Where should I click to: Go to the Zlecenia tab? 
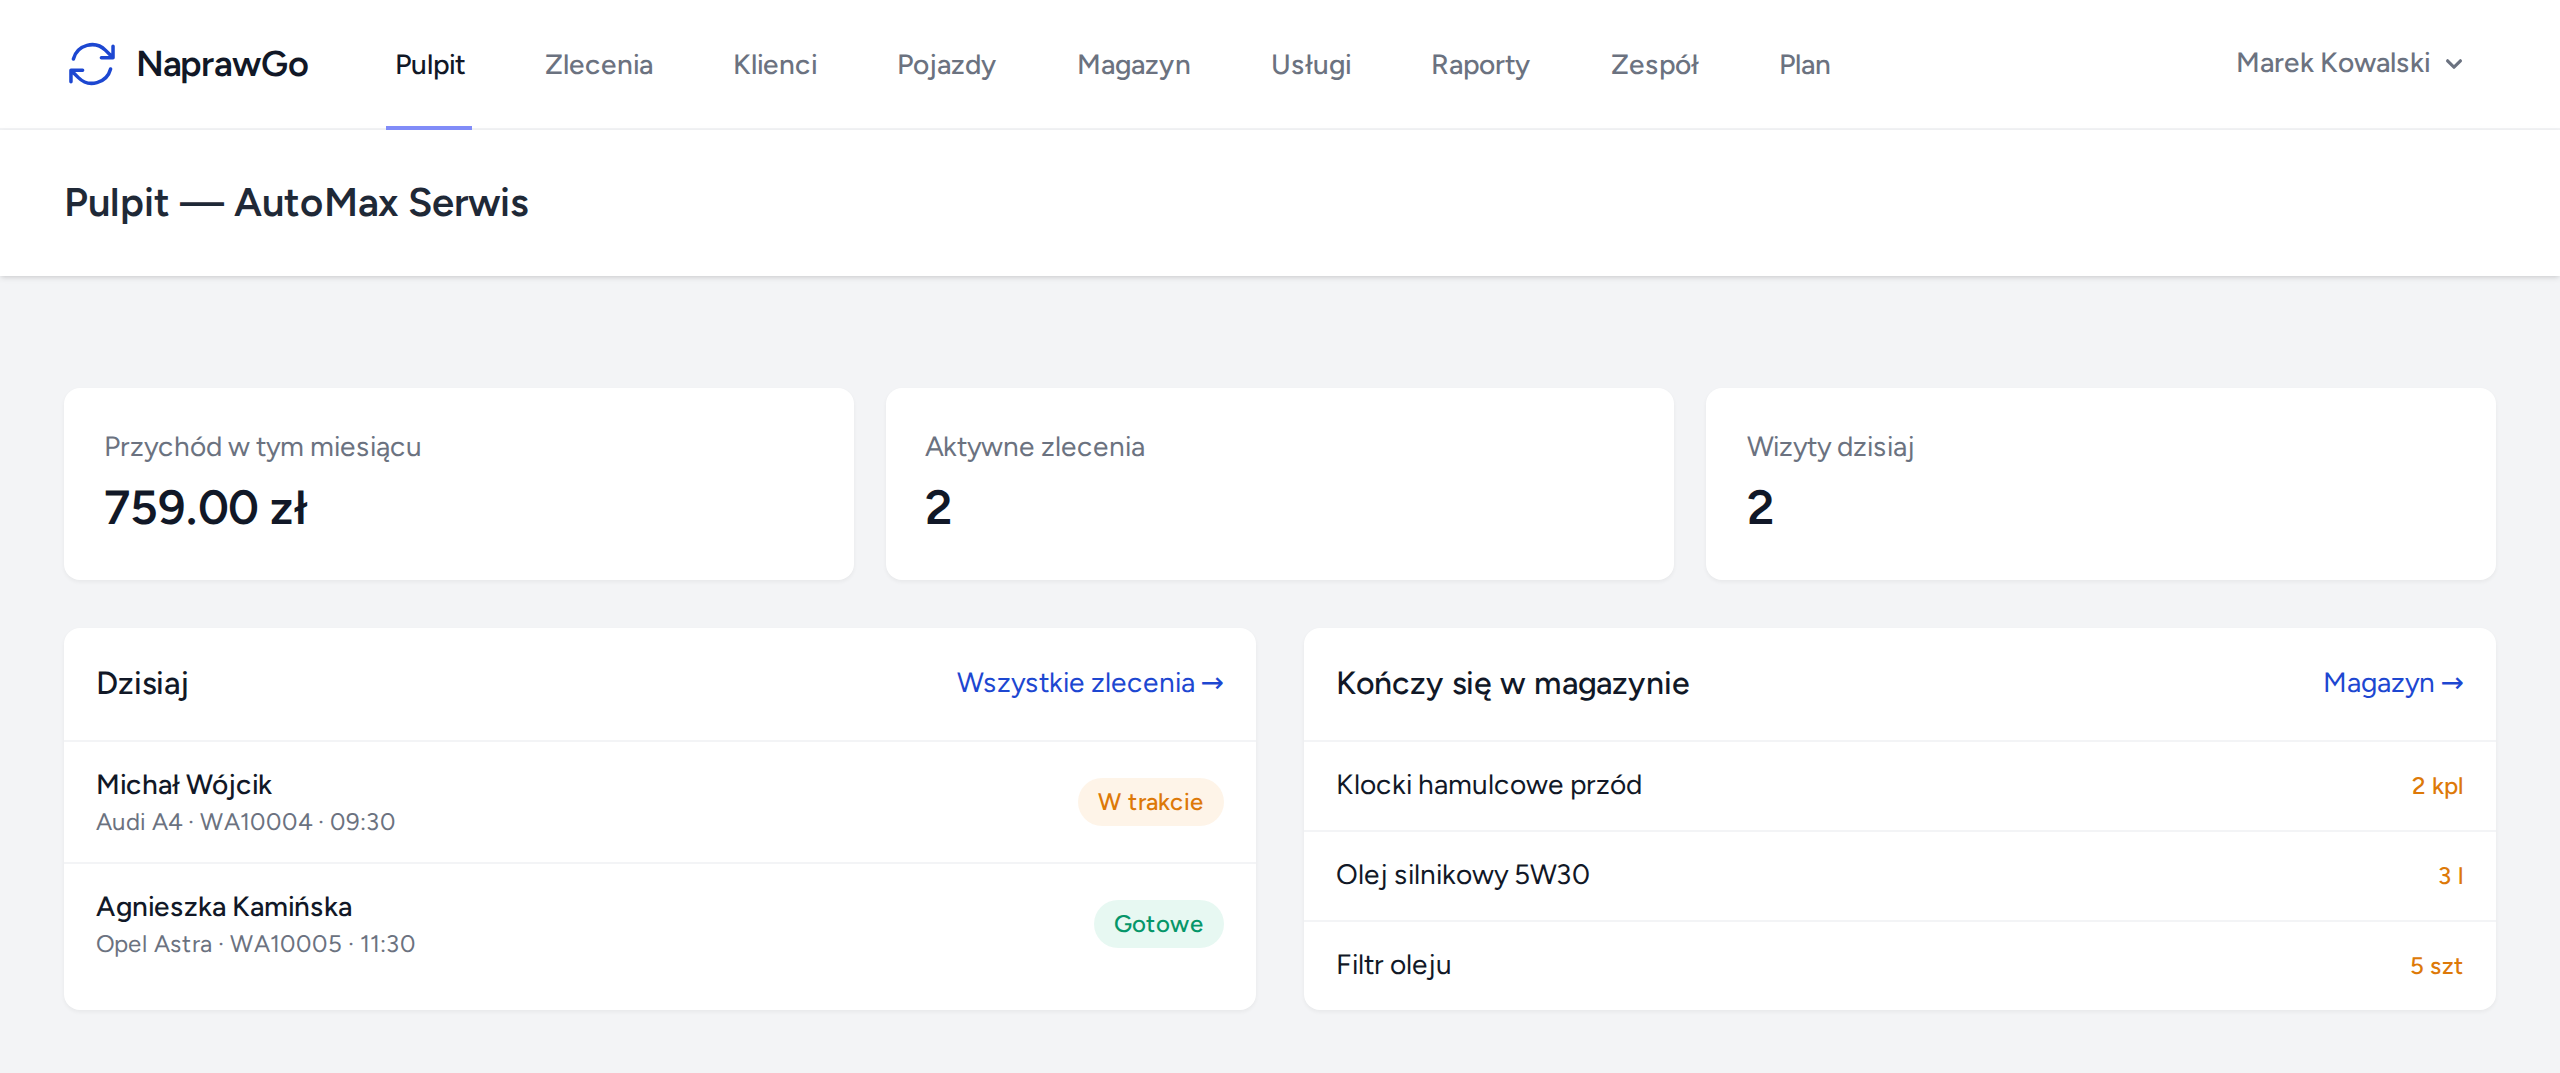598,64
